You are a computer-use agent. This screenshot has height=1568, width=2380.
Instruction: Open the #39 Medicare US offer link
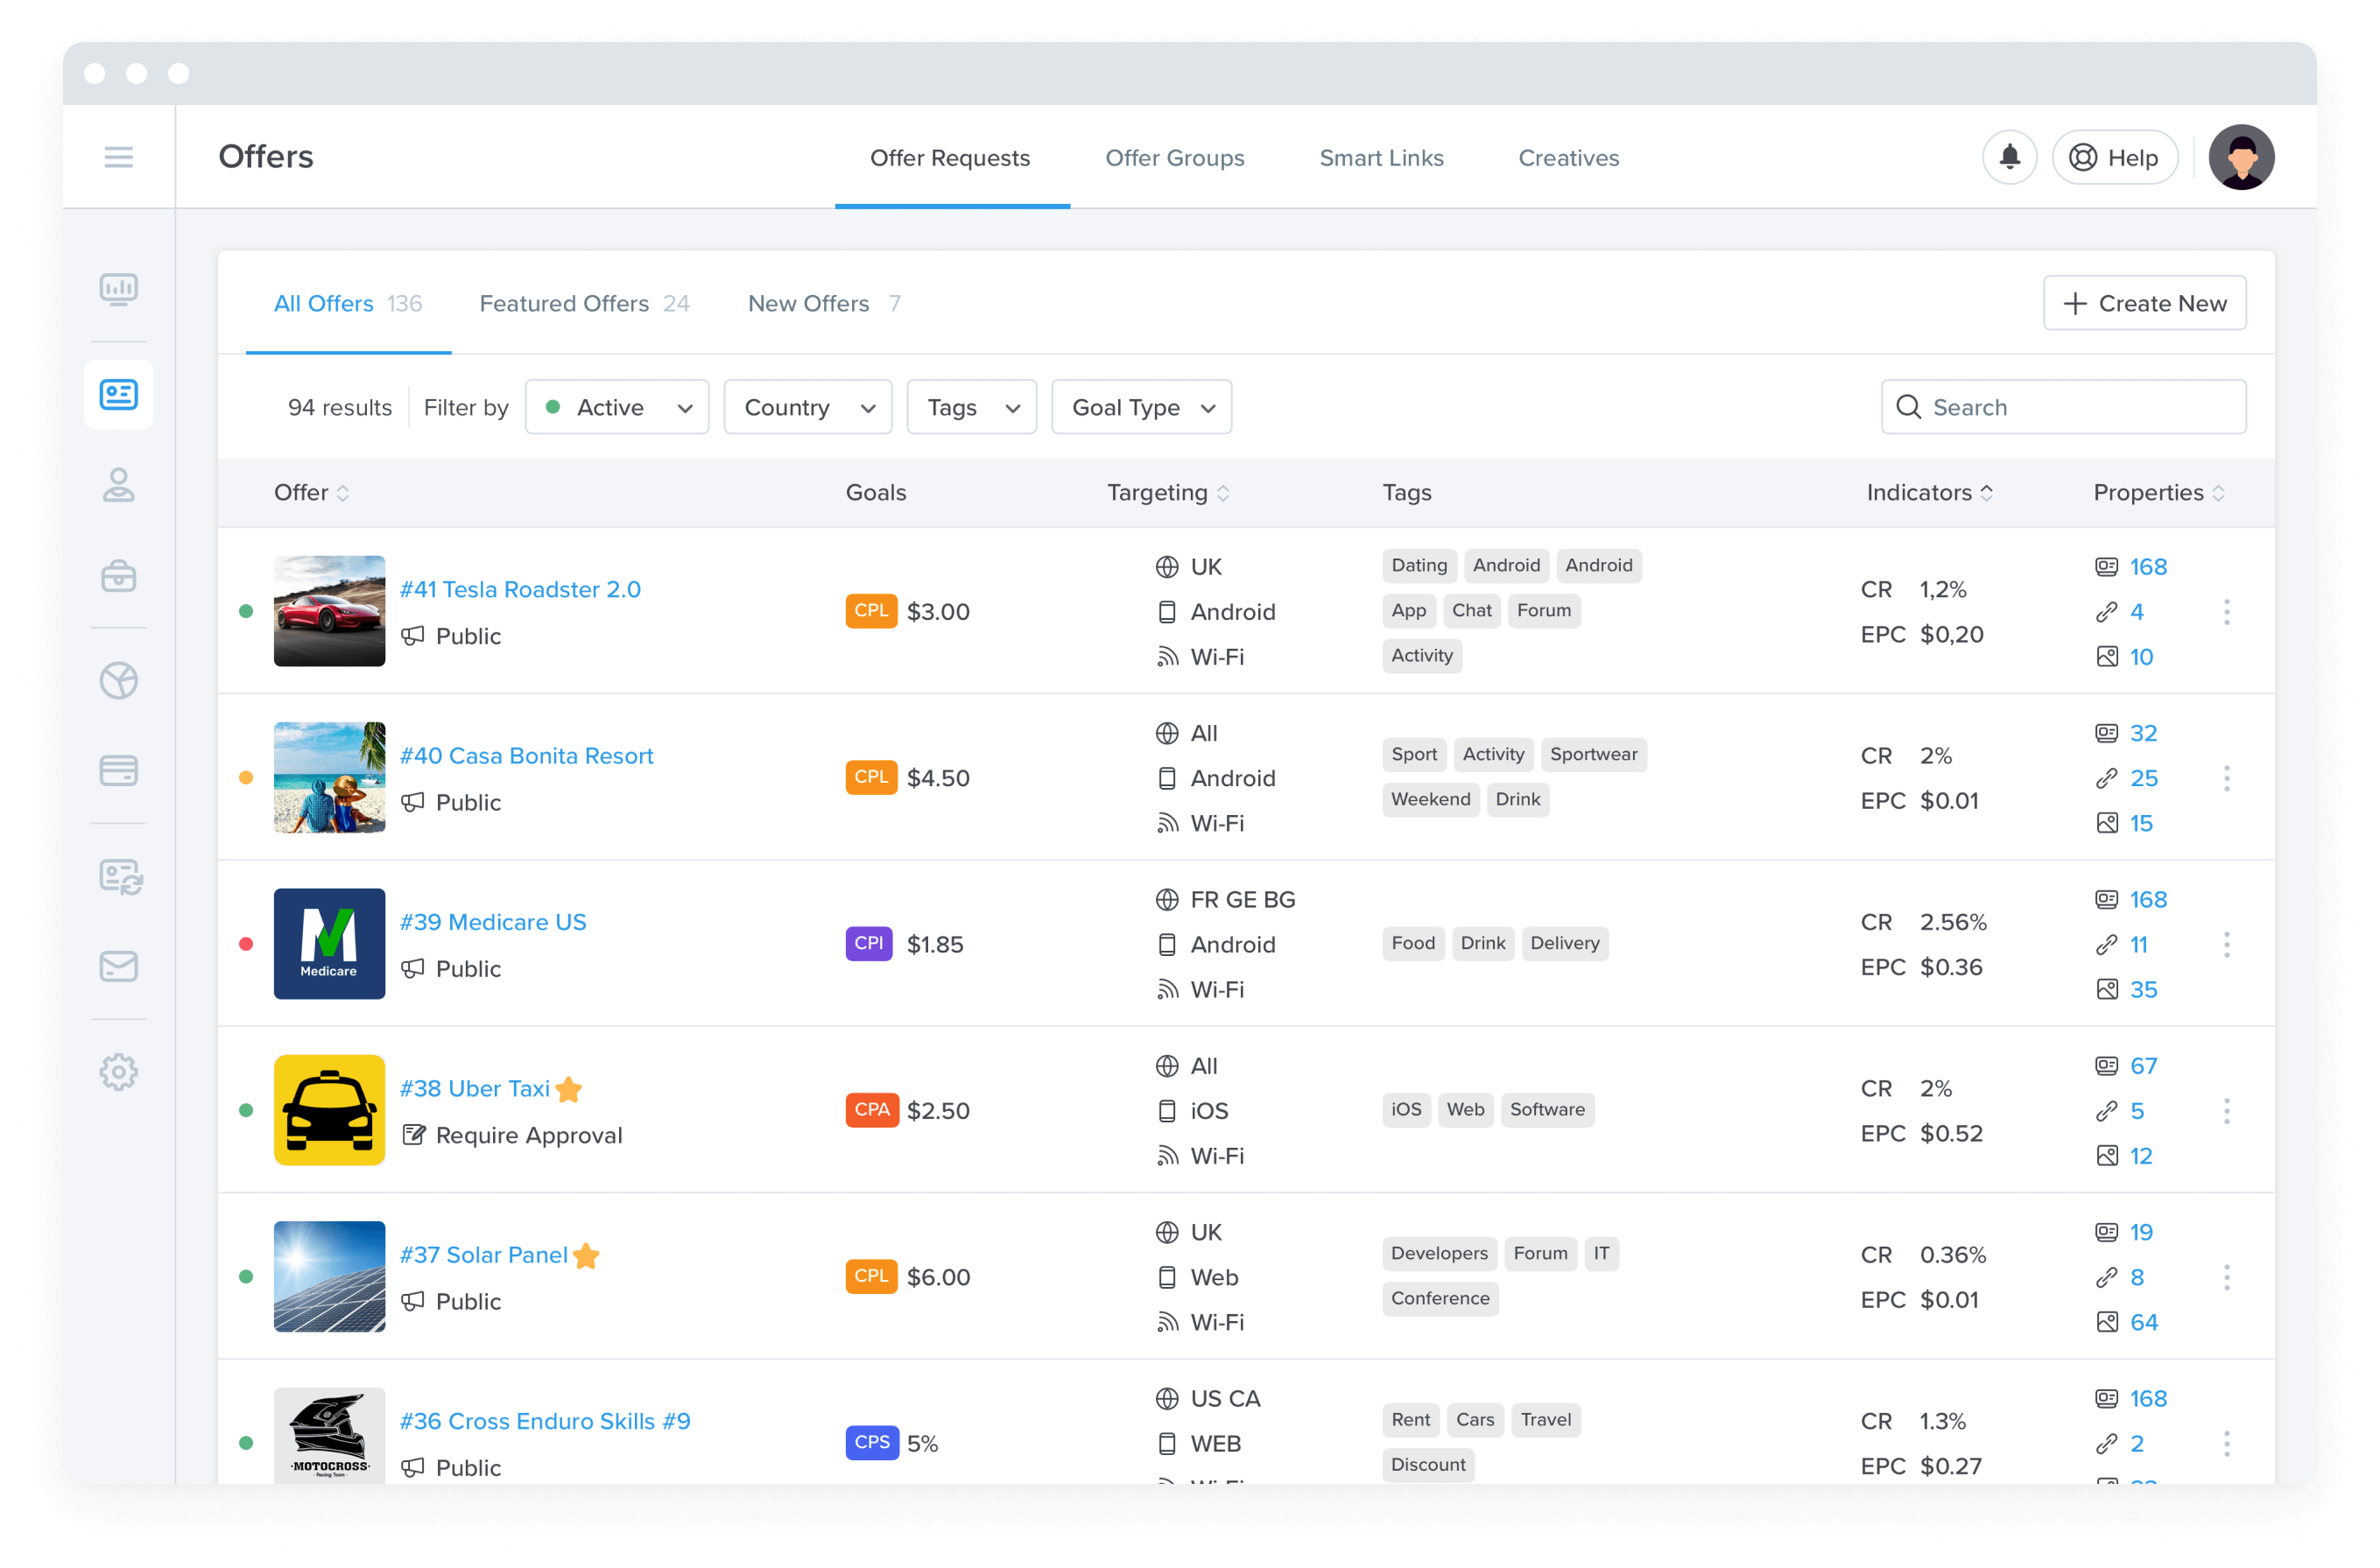pyautogui.click(x=494, y=920)
